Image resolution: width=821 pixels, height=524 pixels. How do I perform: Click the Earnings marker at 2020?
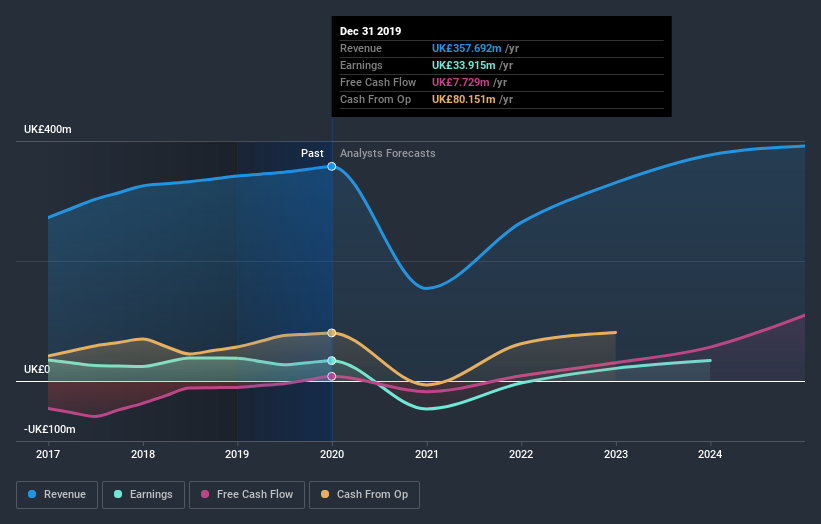tap(331, 361)
